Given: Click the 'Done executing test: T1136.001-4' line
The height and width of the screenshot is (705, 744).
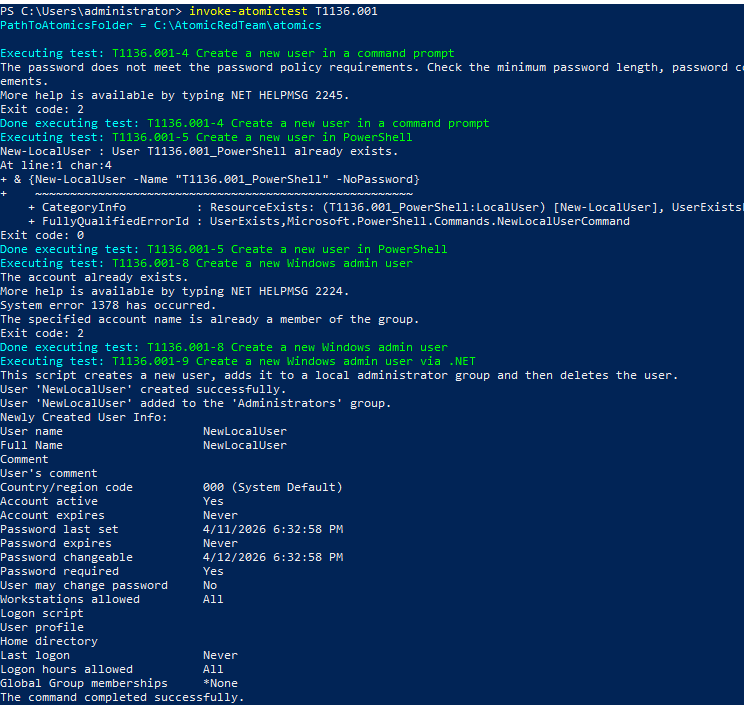Looking at the screenshot, I should pyautogui.click(x=245, y=123).
